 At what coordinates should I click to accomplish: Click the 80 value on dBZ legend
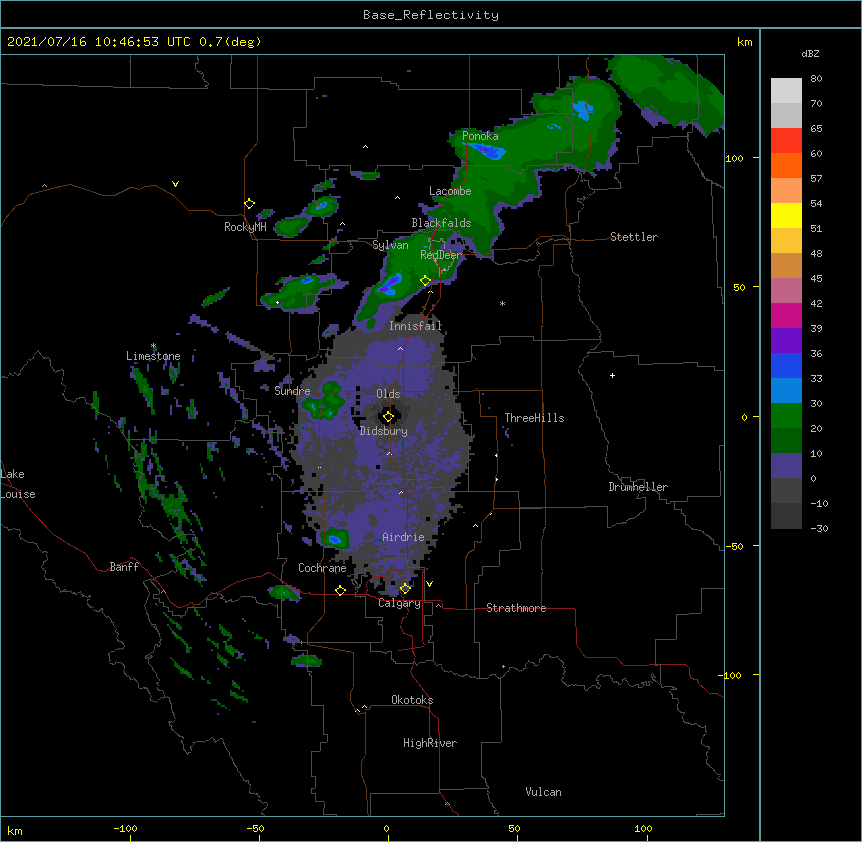816,79
